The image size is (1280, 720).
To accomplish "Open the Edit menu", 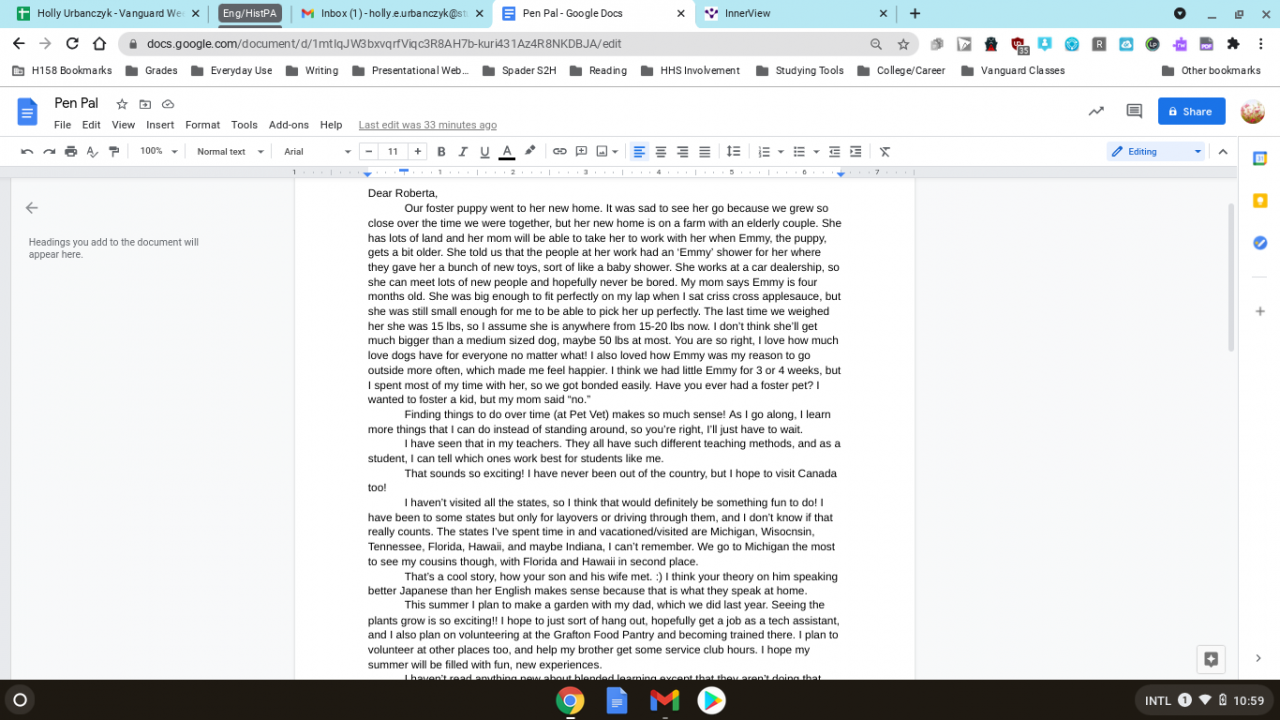I will tap(91, 125).
